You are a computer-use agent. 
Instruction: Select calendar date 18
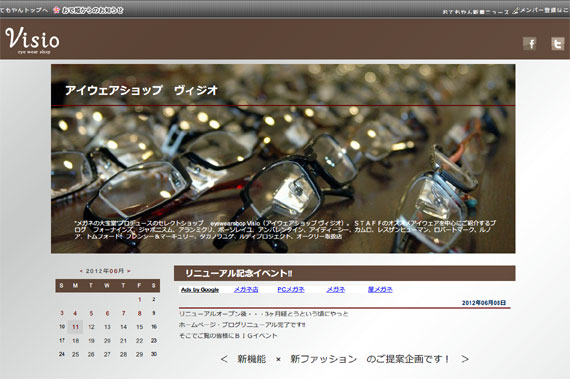(76, 341)
